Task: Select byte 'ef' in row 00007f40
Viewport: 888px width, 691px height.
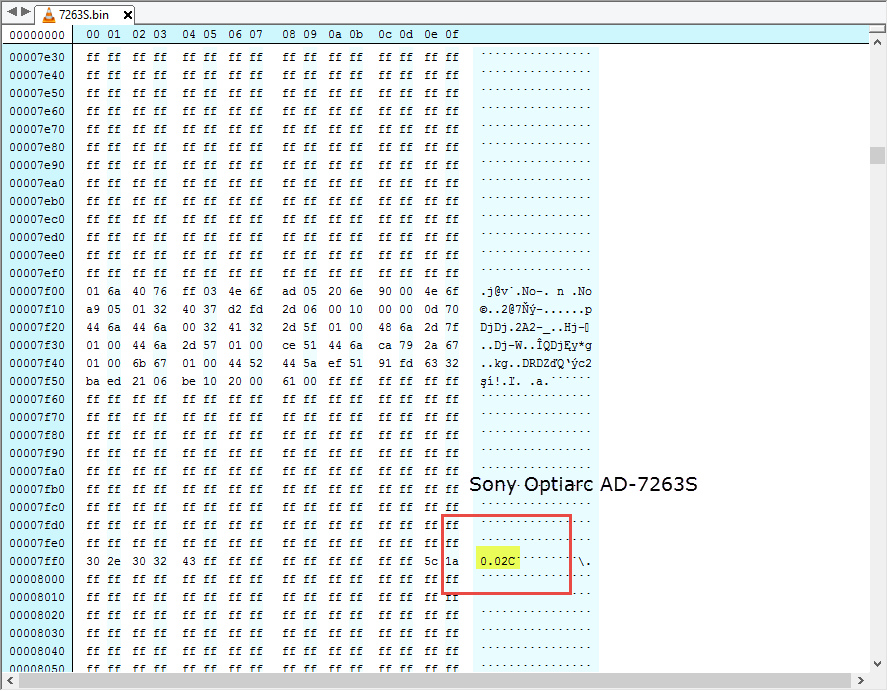Action: tap(335, 363)
